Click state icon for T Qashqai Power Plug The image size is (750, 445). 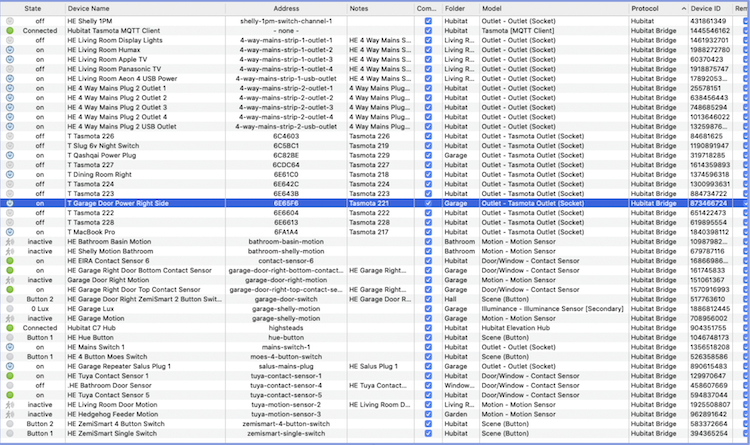[10, 156]
